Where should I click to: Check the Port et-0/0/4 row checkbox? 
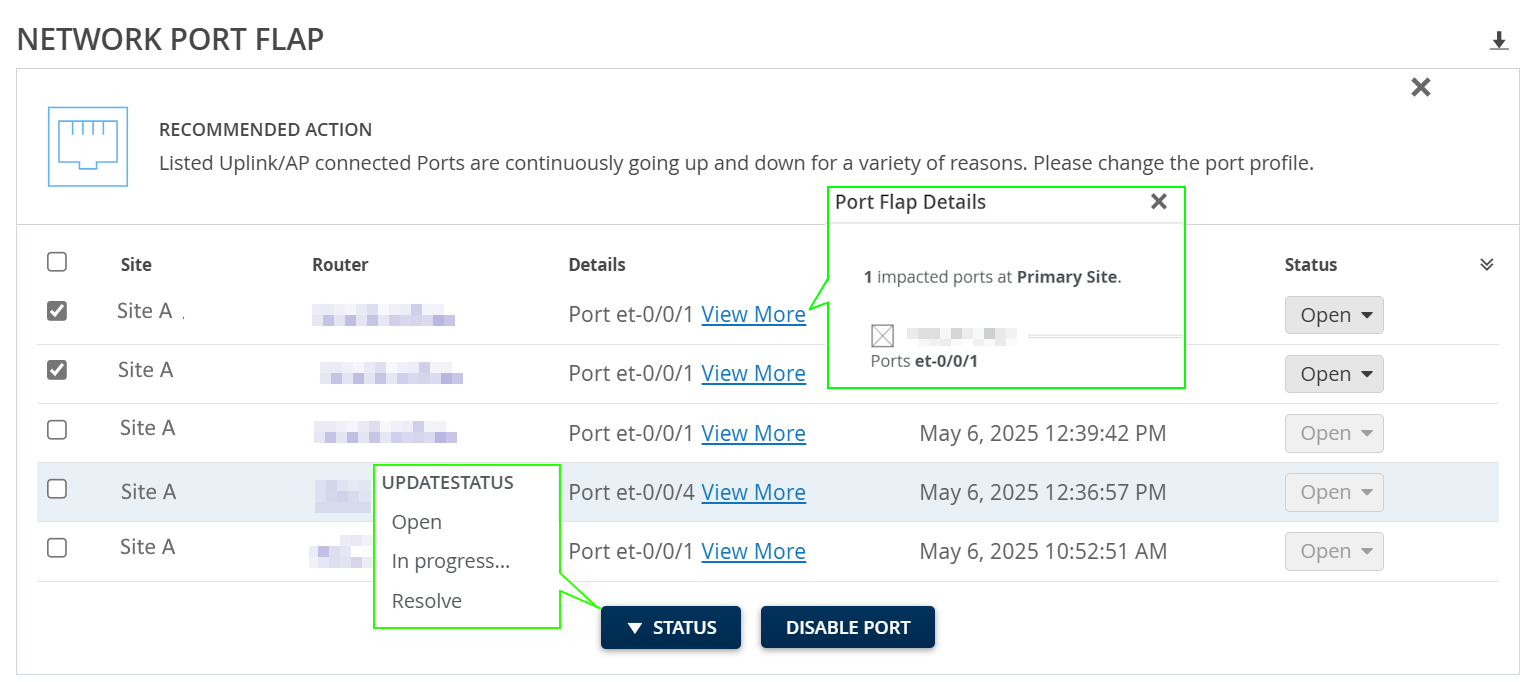(x=57, y=489)
